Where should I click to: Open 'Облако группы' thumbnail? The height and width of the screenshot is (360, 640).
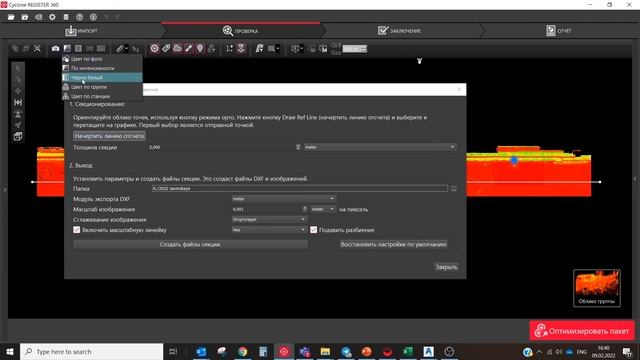(x=597, y=288)
